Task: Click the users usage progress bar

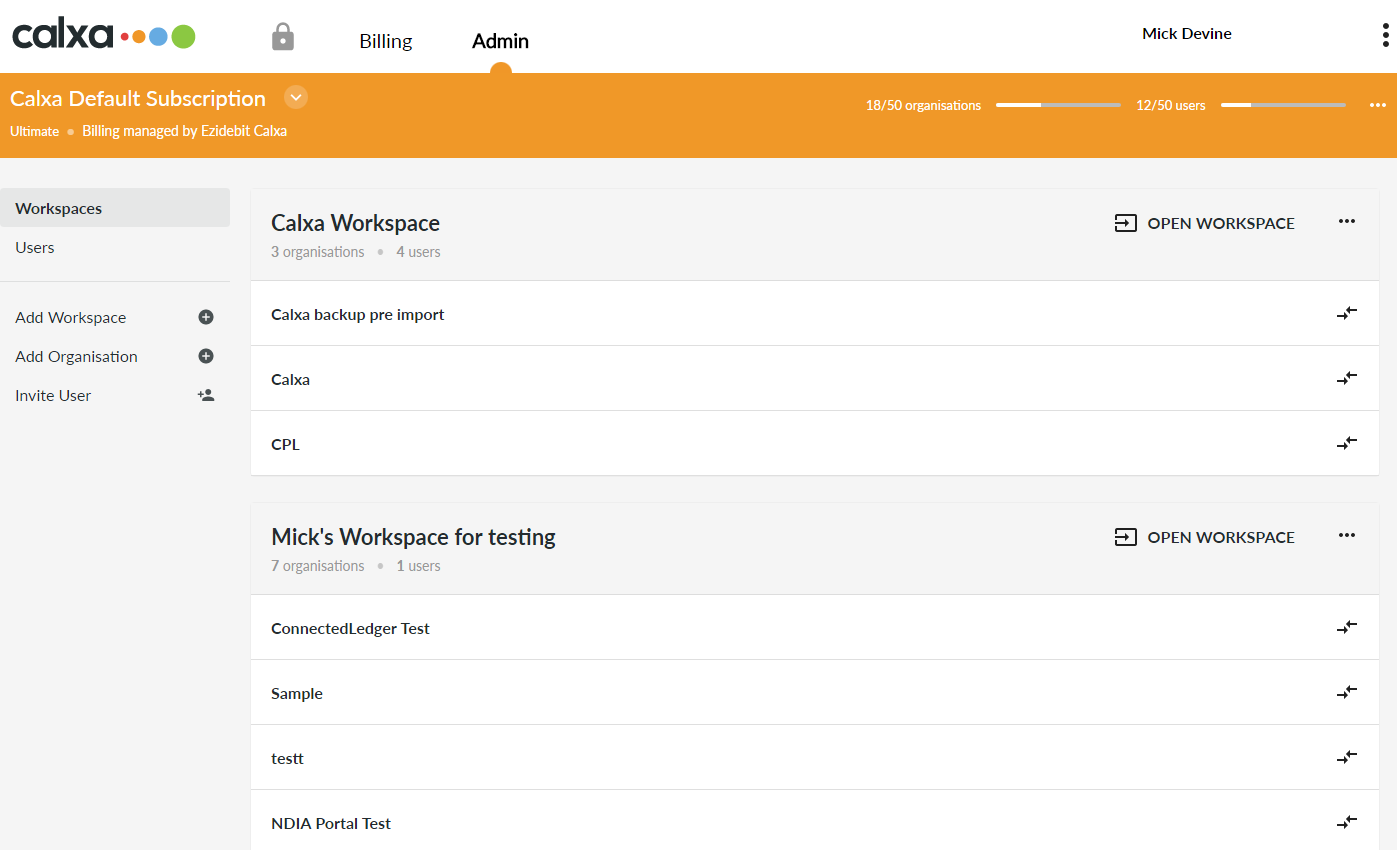Action: 1283,105
